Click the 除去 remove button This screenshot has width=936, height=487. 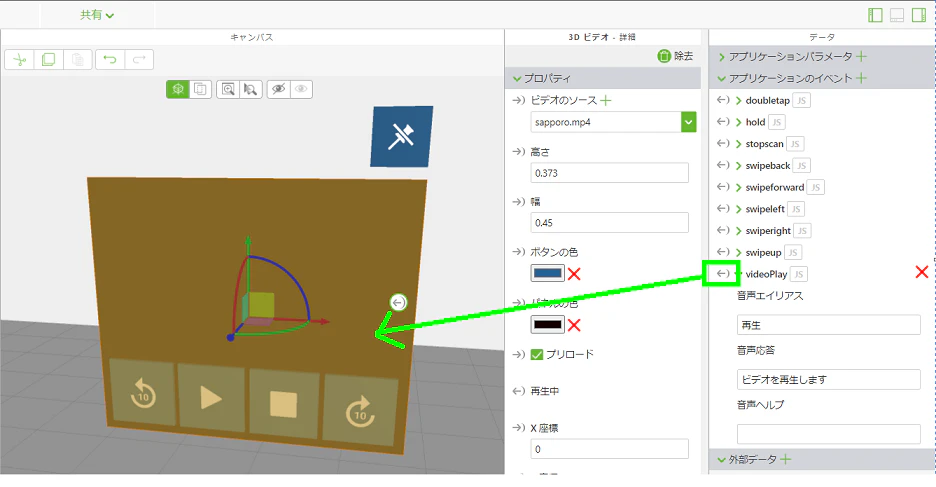coord(675,56)
